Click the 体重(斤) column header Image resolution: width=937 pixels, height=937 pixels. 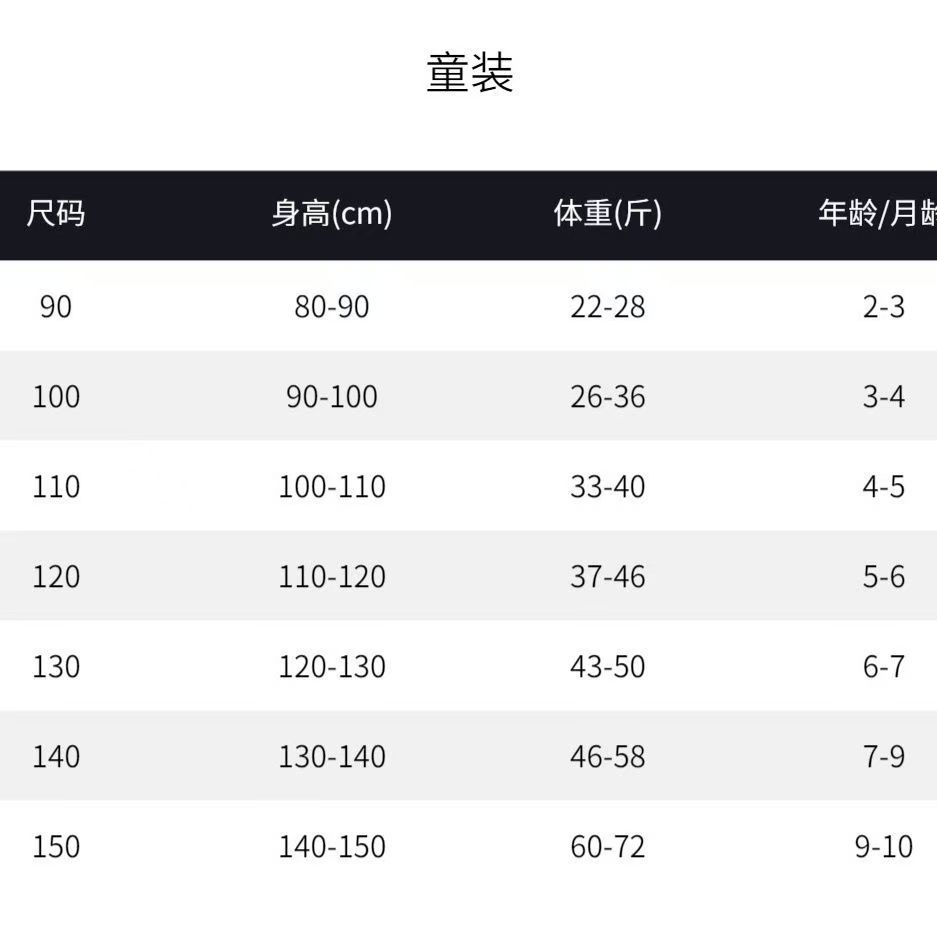[x=608, y=214]
